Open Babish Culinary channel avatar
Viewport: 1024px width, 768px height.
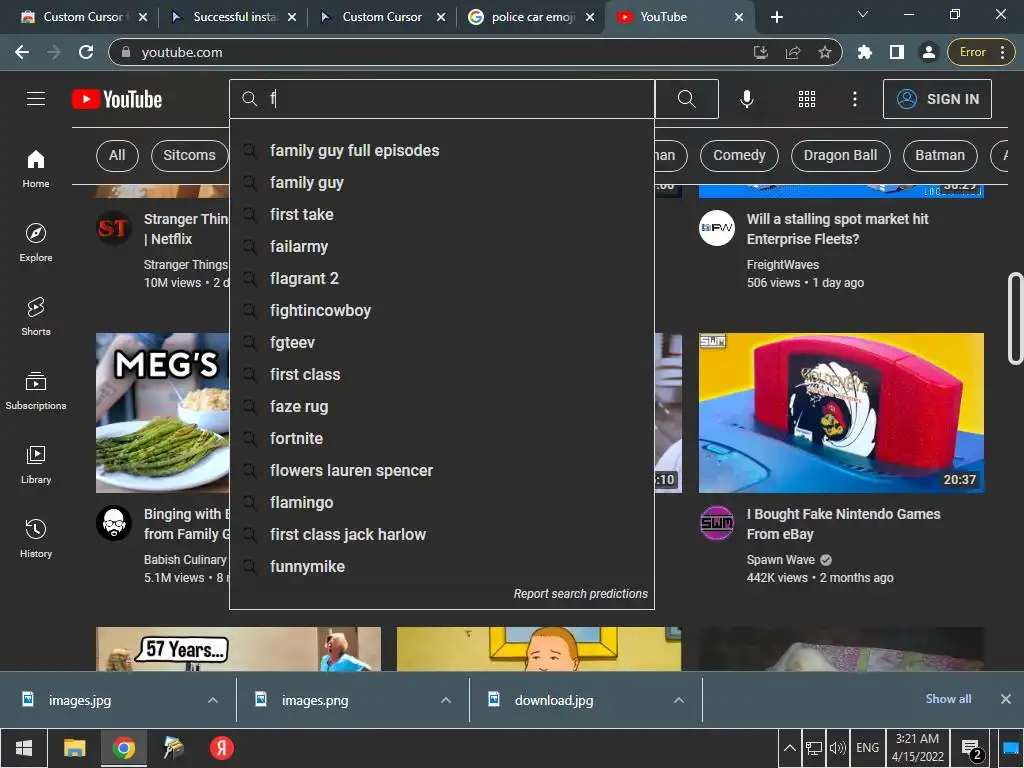click(114, 523)
